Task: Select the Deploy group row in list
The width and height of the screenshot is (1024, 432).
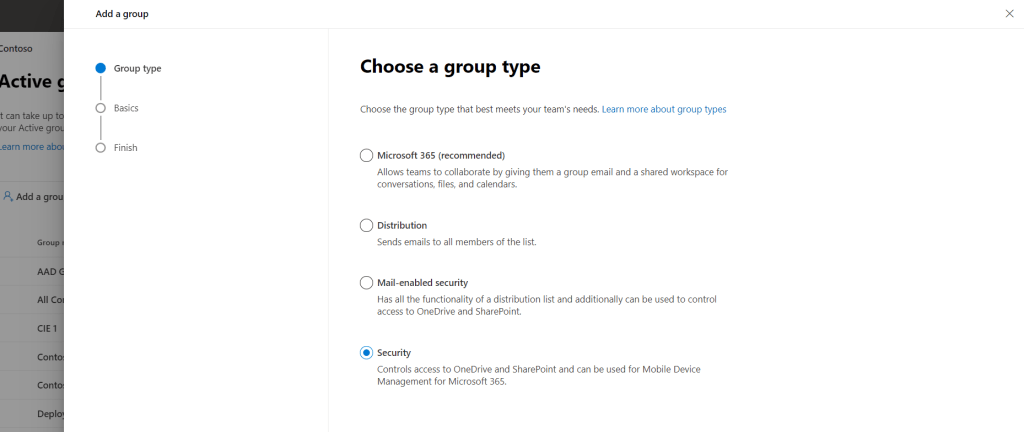Action: [x=50, y=414]
